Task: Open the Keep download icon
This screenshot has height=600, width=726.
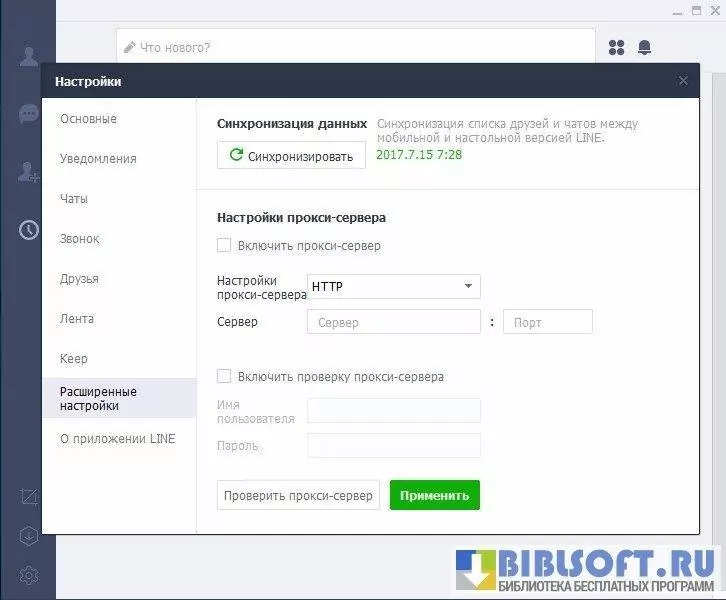Action: (x=29, y=535)
